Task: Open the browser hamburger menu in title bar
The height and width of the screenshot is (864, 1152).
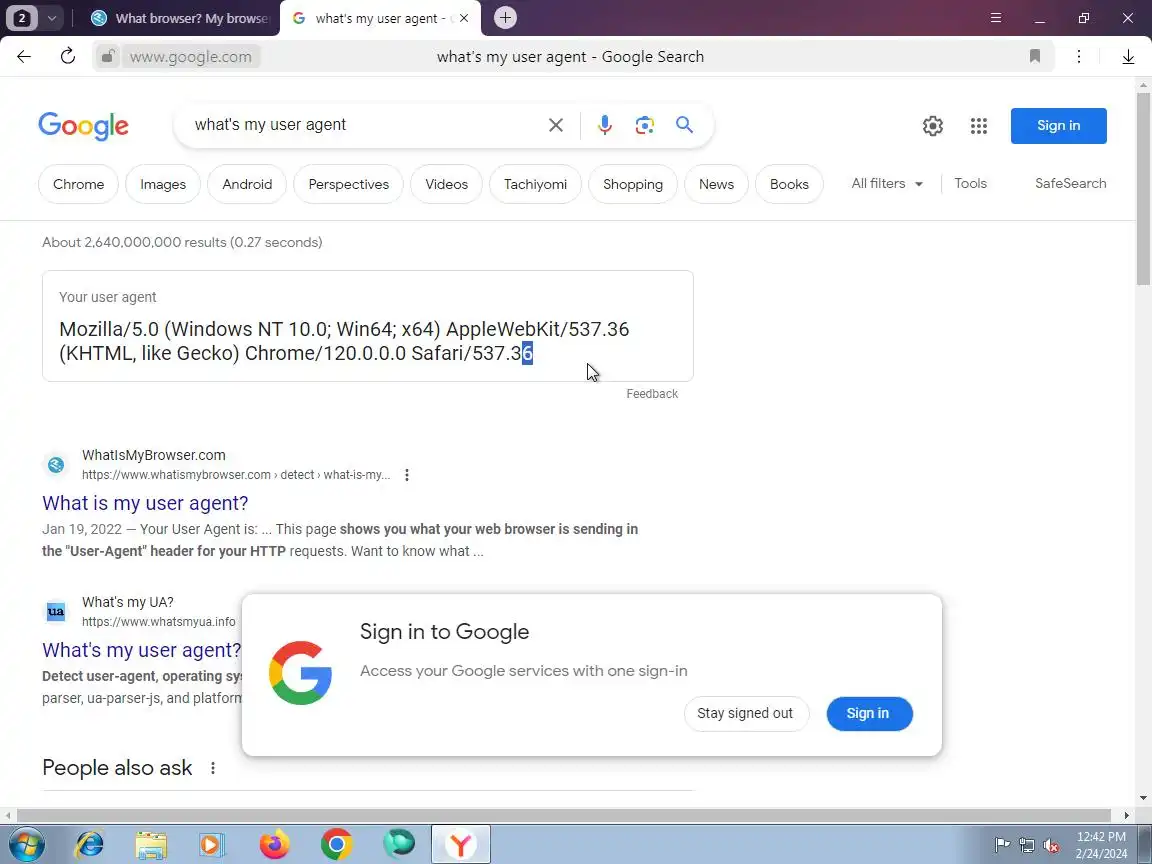Action: (996, 18)
